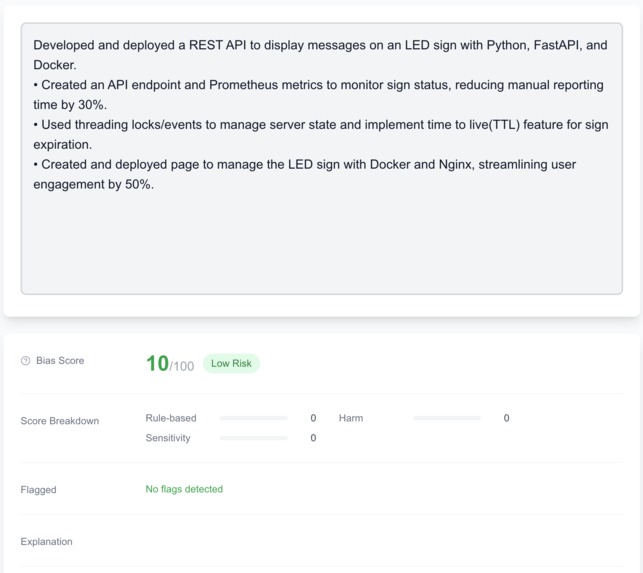Viewport: 643px width, 573px height.
Task: Click the text 'time by 30%.'
Action: pos(70,105)
